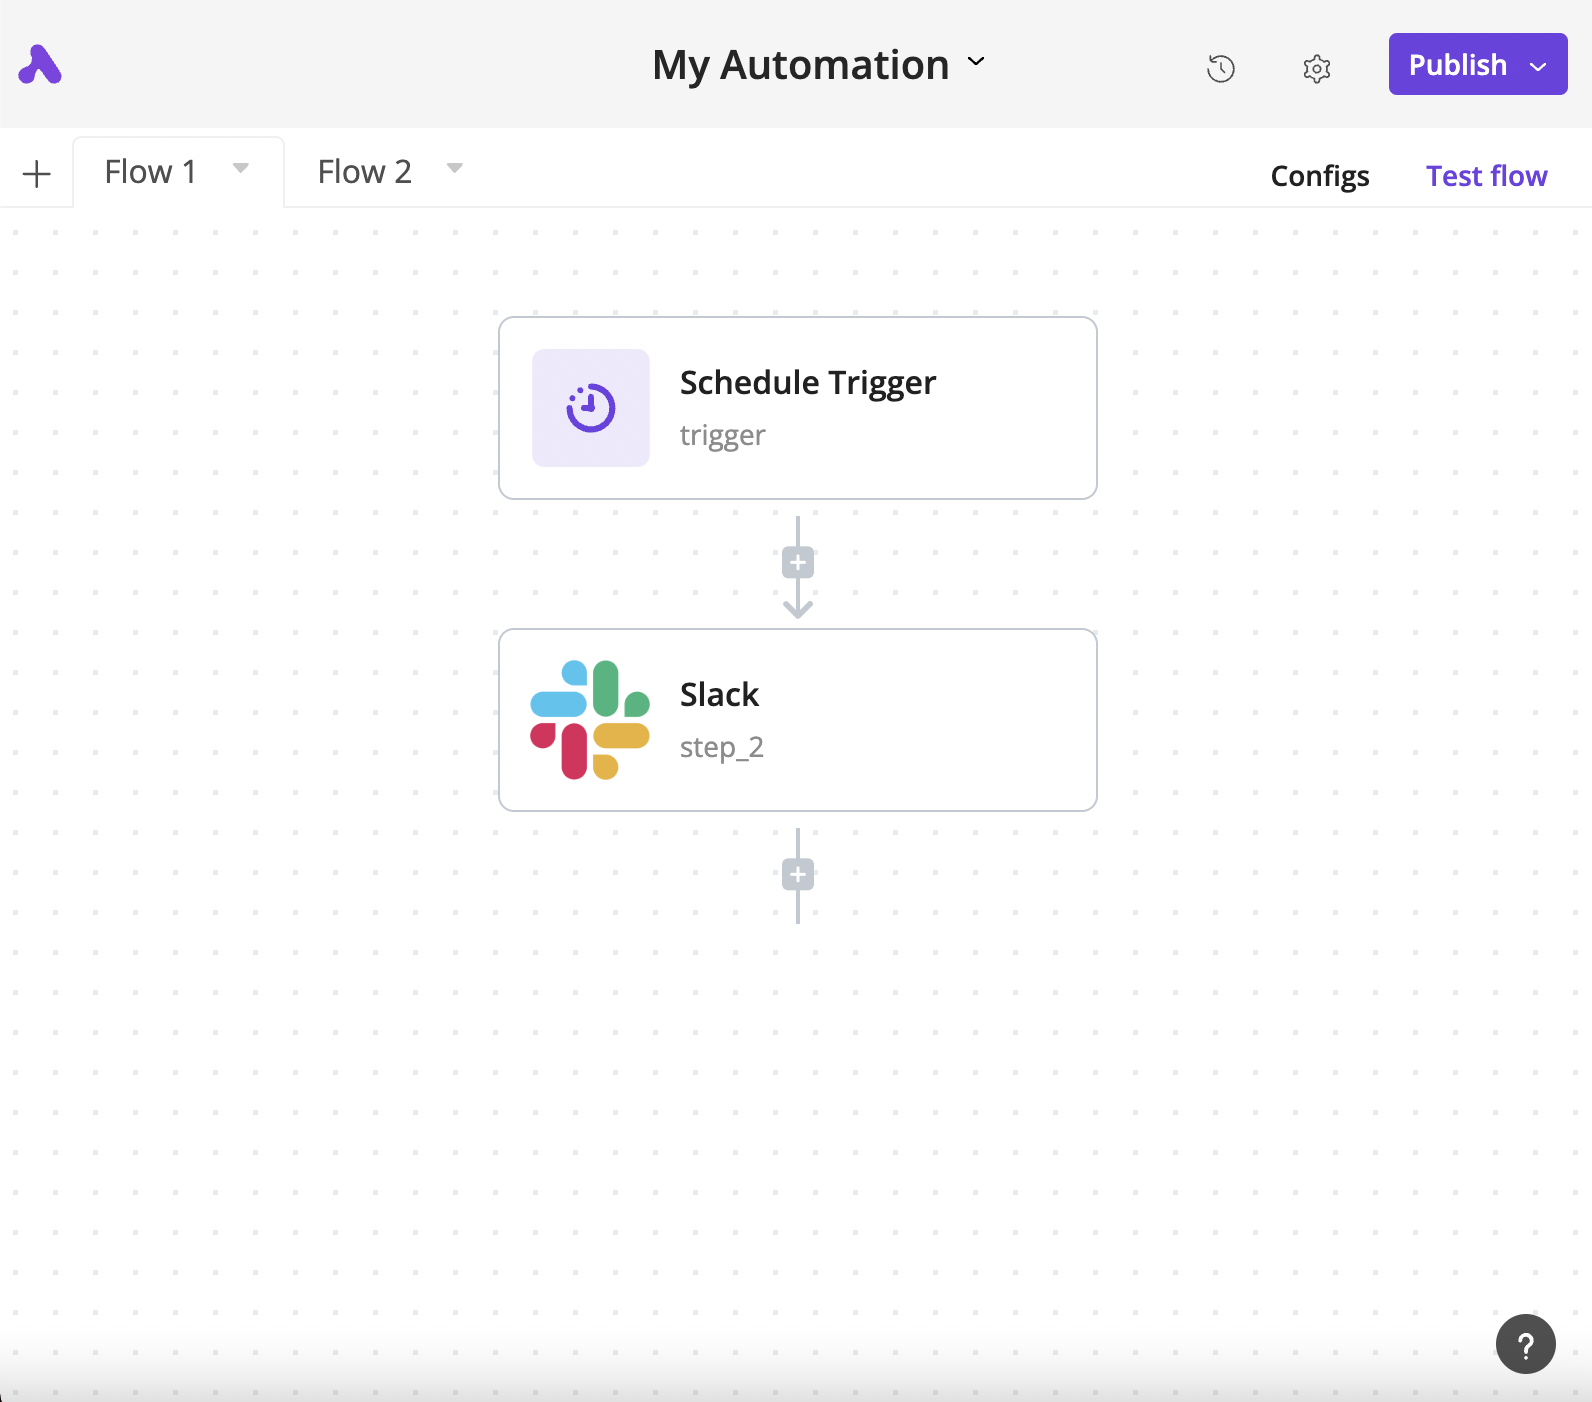This screenshot has width=1592, height=1402.
Task: Open the Flow 2 tab dropdown arrow
Action: [x=455, y=168]
